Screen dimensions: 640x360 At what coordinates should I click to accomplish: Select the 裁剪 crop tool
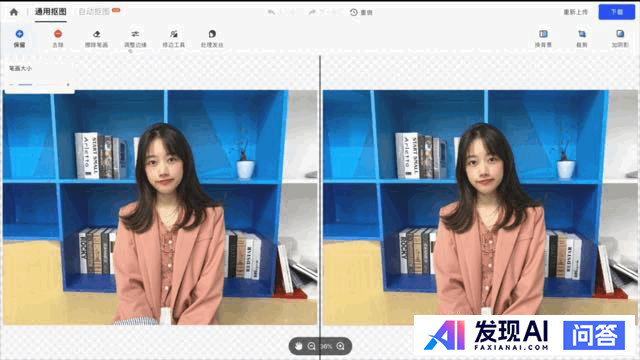click(x=582, y=38)
